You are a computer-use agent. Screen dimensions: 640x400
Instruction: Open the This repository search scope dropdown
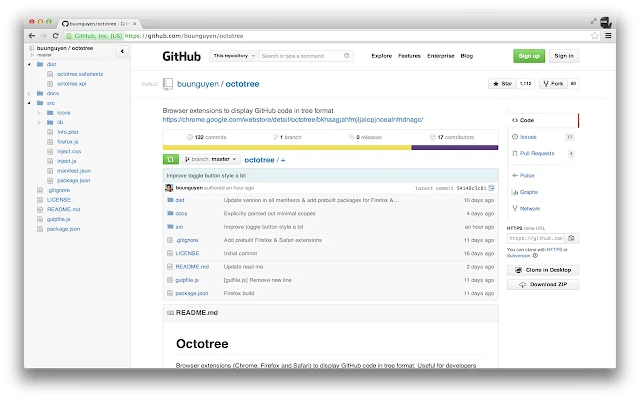tap(234, 56)
